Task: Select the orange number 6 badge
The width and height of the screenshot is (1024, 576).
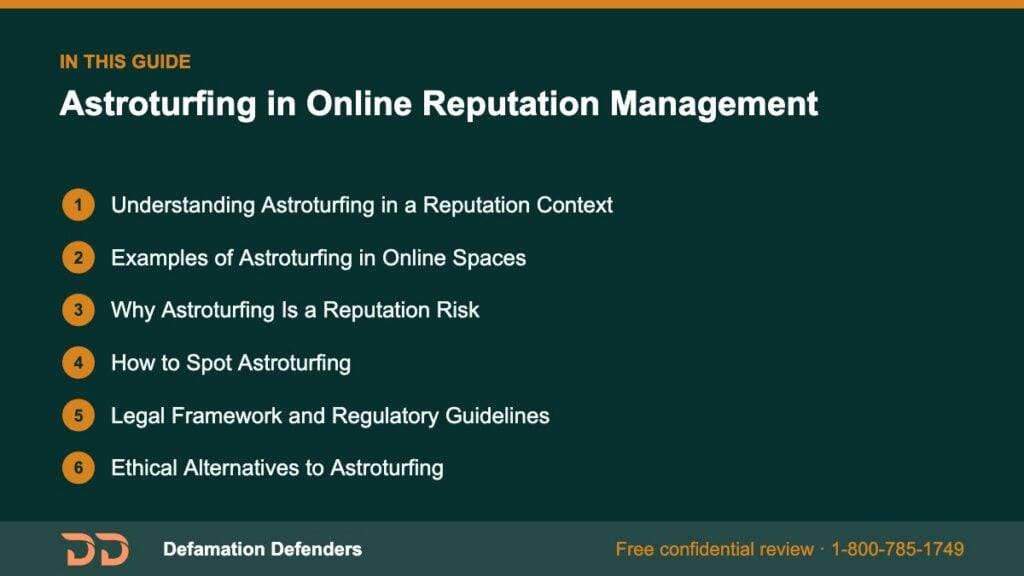Action: (78, 468)
